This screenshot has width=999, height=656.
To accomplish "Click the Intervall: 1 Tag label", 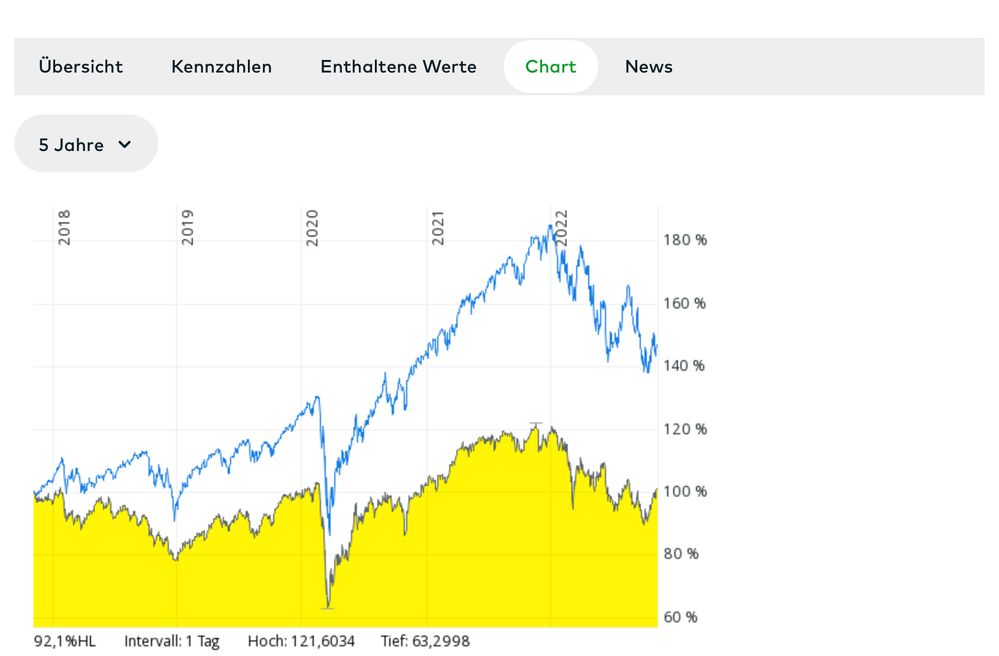I will click(x=171, y=641).
